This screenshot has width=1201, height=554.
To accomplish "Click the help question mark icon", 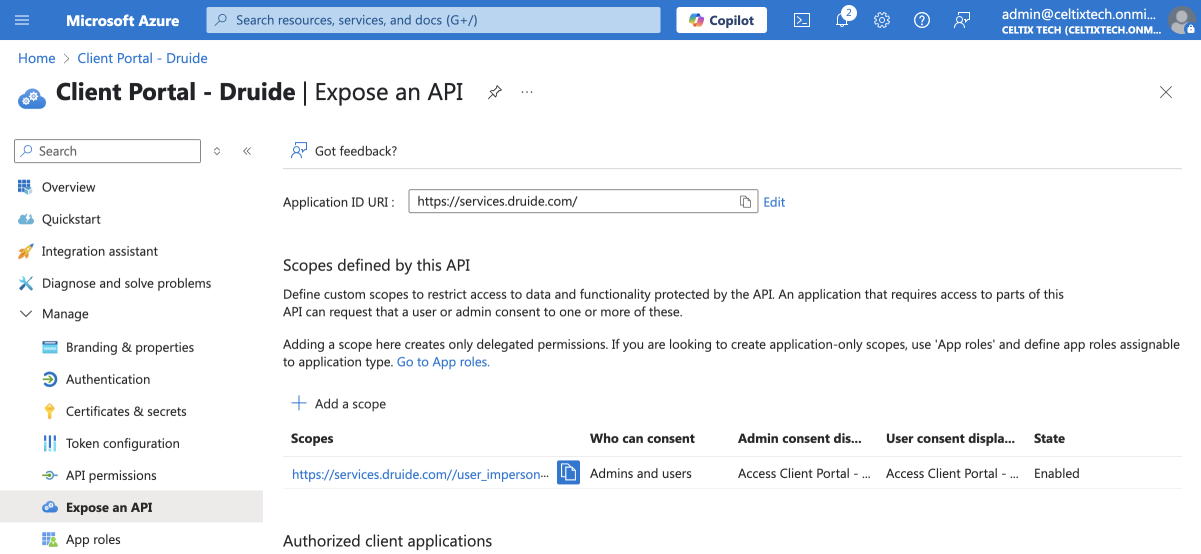I will point(922,20).
